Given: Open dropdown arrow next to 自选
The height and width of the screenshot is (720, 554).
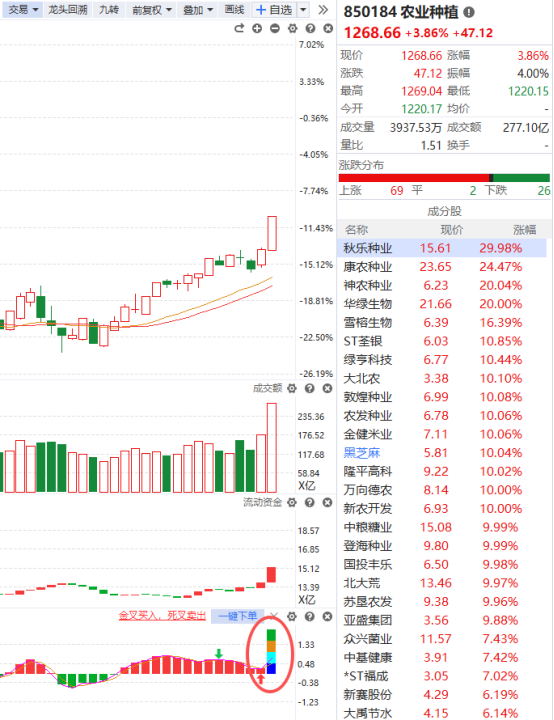Looking at the screenshot, I should pyautogui.click(x=304, y=9).
